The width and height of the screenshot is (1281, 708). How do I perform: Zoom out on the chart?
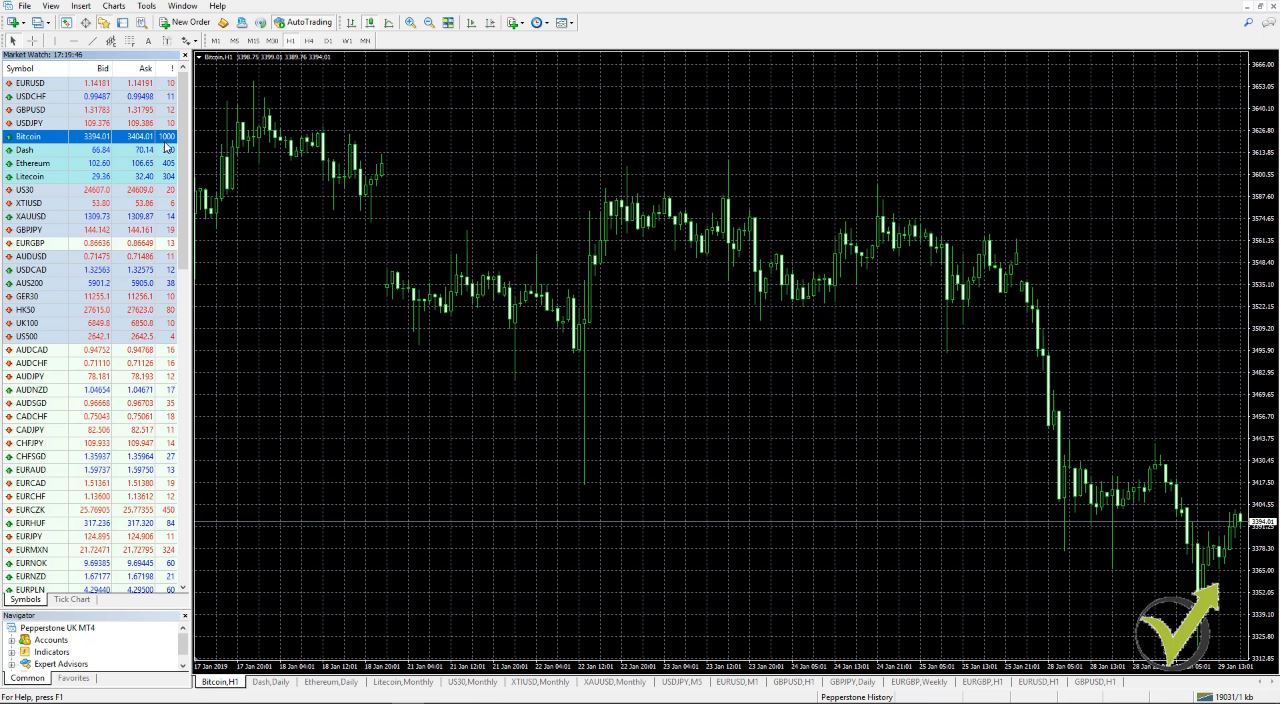click(x=429, y=22)
